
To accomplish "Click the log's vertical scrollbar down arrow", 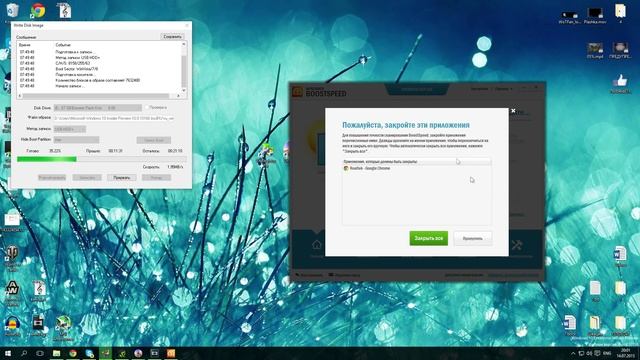I will pos(184,90).
